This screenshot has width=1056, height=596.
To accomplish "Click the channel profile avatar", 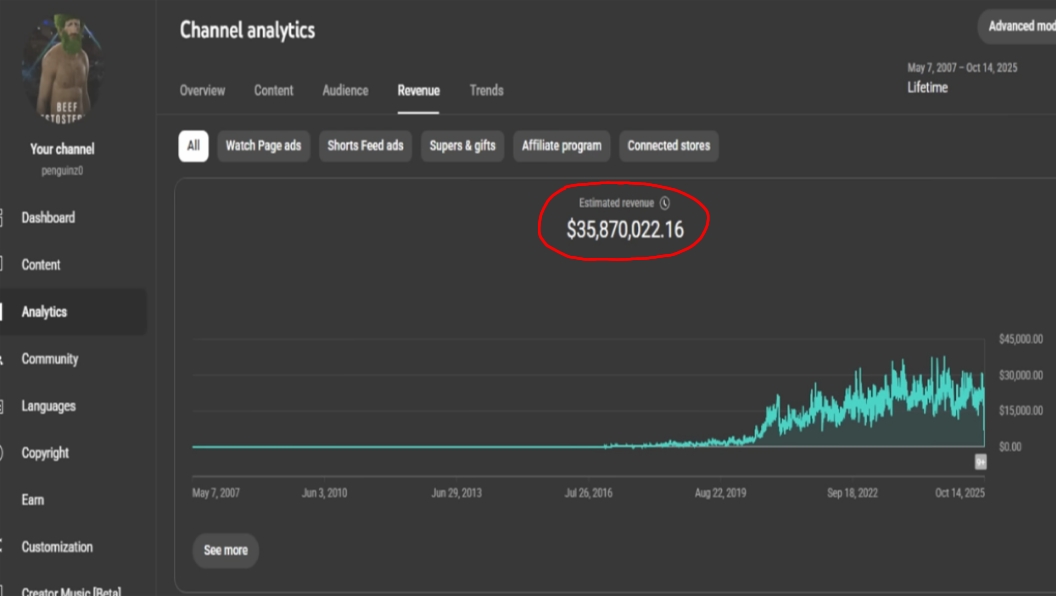I will 62,69.
